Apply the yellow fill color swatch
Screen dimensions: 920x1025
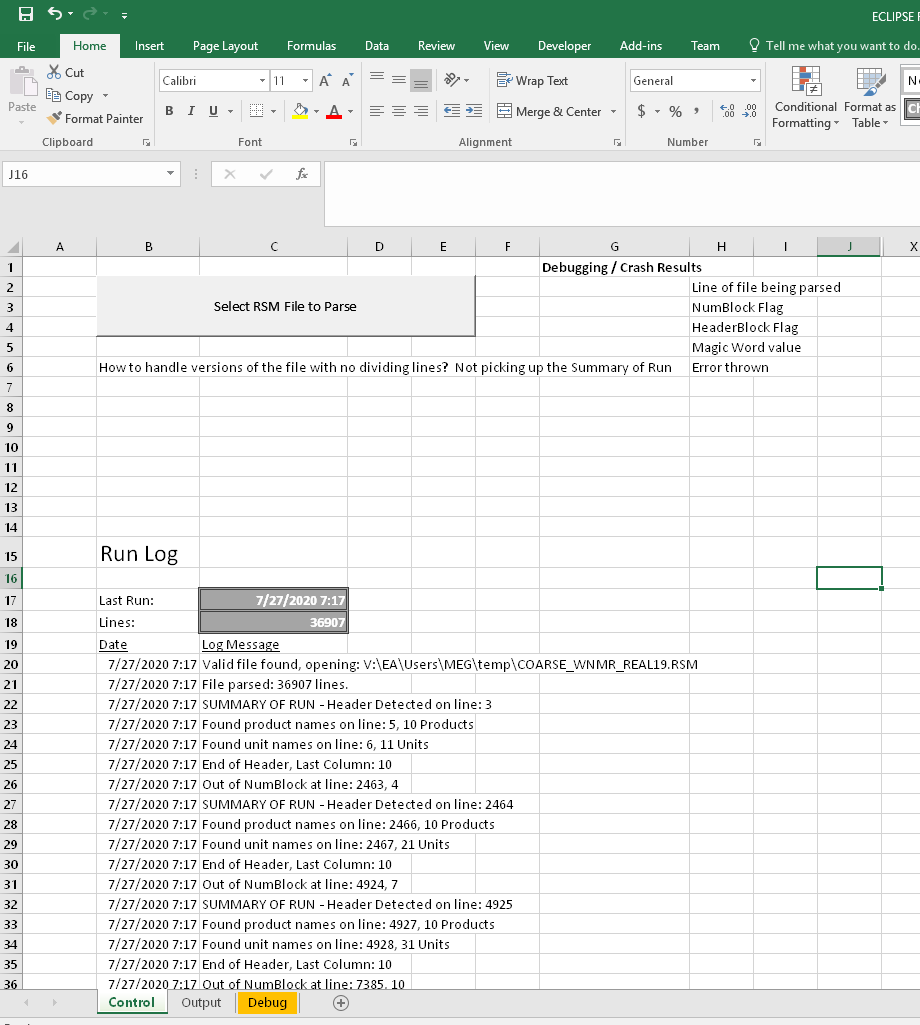click(x=299, y=111)
